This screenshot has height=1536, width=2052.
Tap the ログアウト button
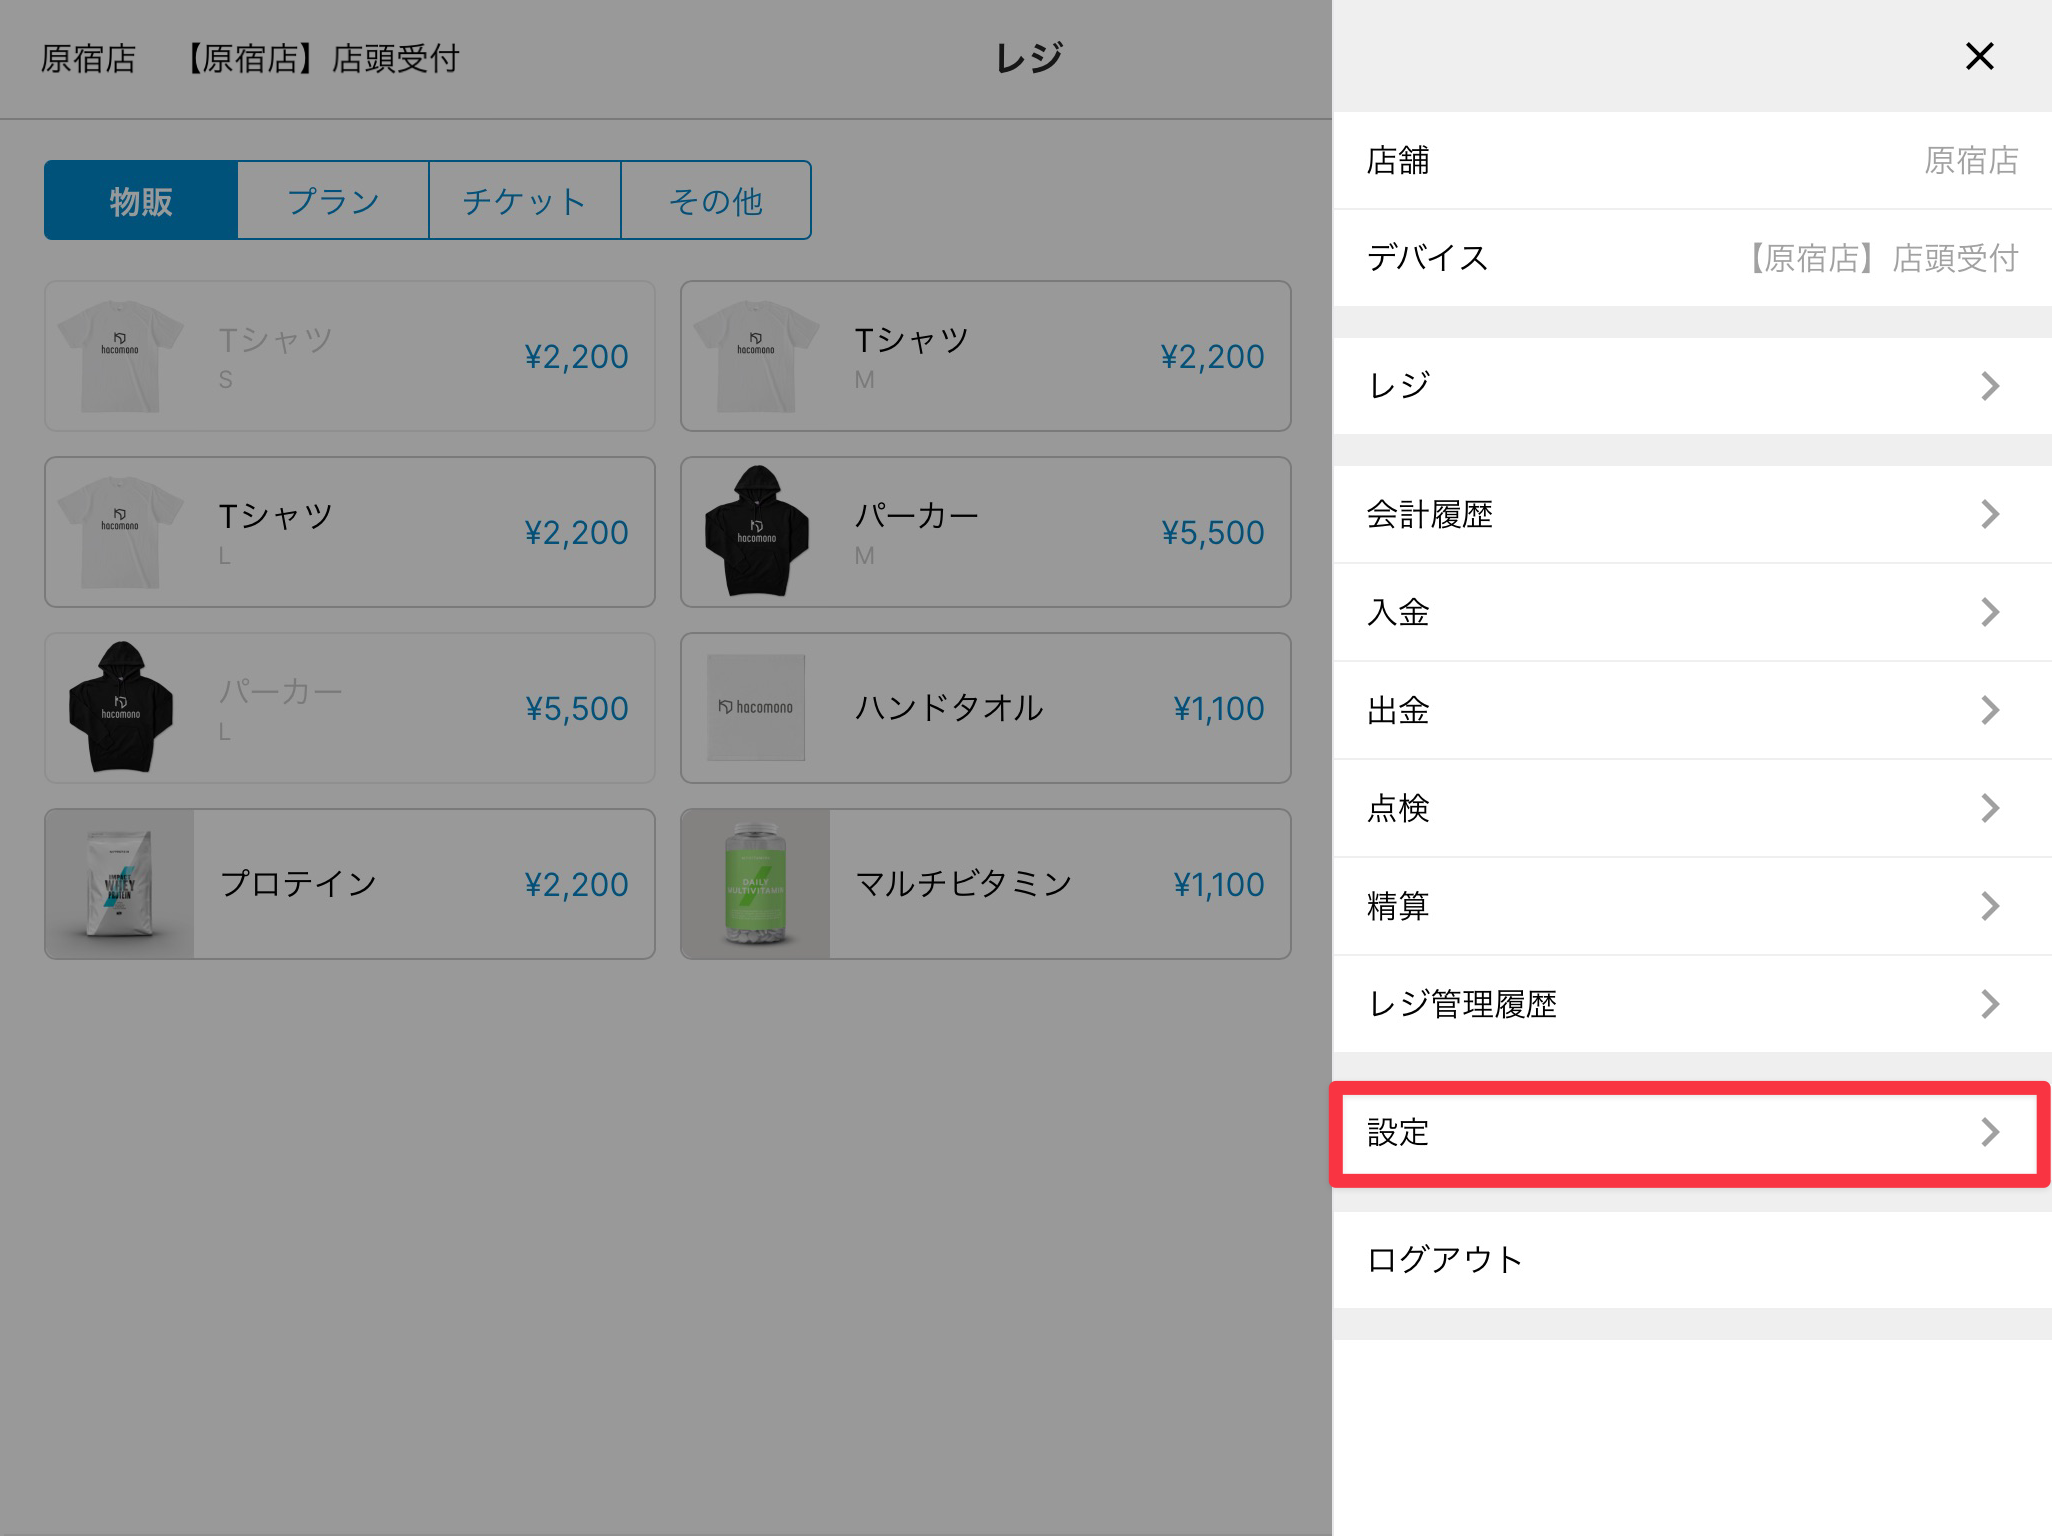[1445, 1260]
